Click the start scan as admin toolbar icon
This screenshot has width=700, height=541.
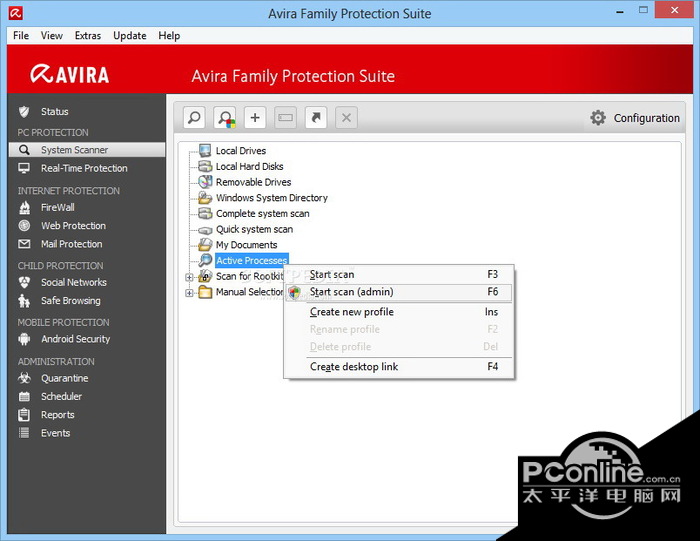click(225, 118)
